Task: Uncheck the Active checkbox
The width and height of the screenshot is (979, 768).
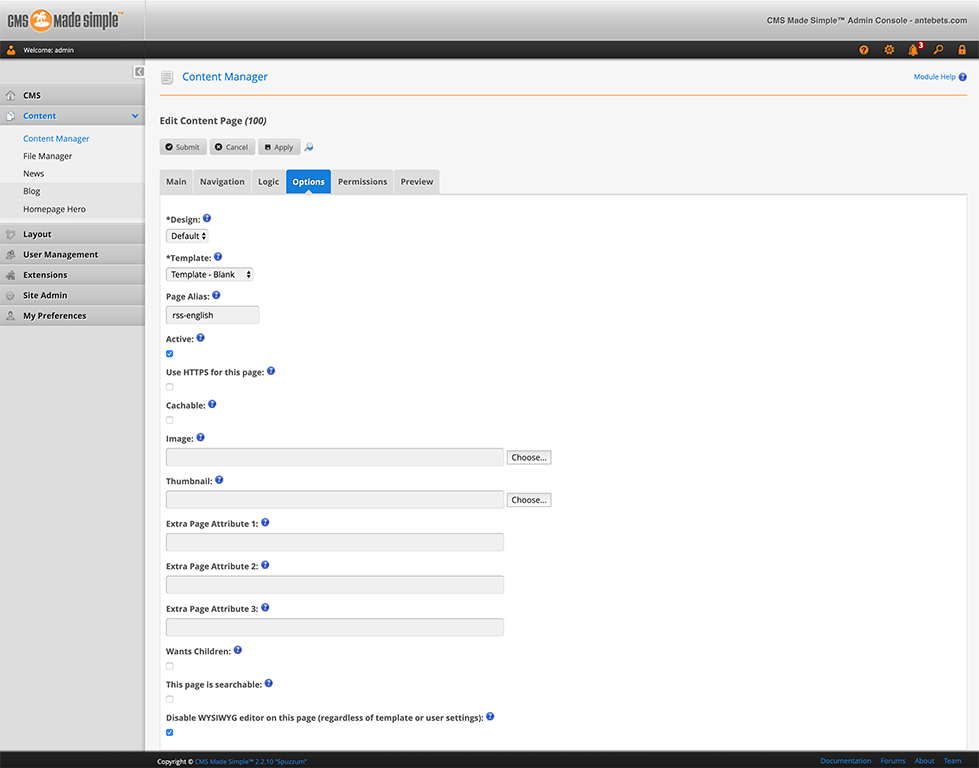Action: 170,354
